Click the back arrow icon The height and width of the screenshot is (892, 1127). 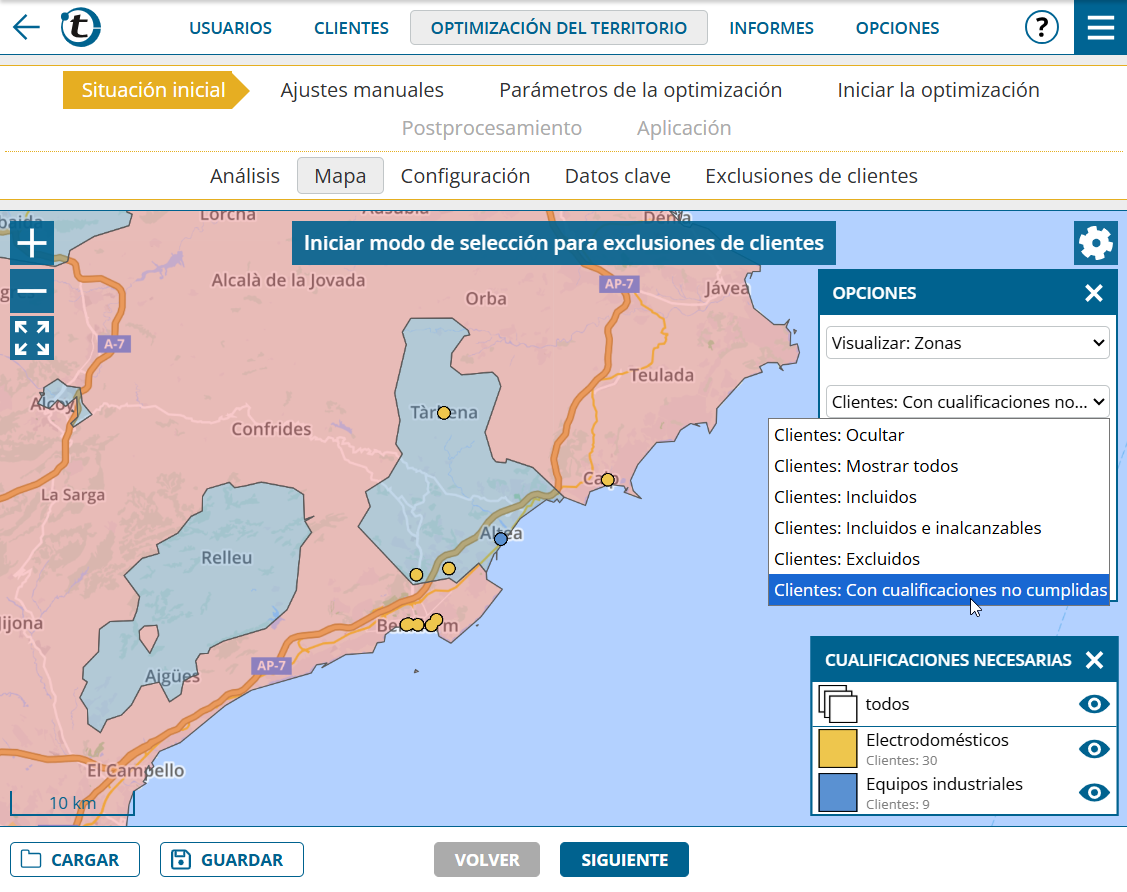26,27
